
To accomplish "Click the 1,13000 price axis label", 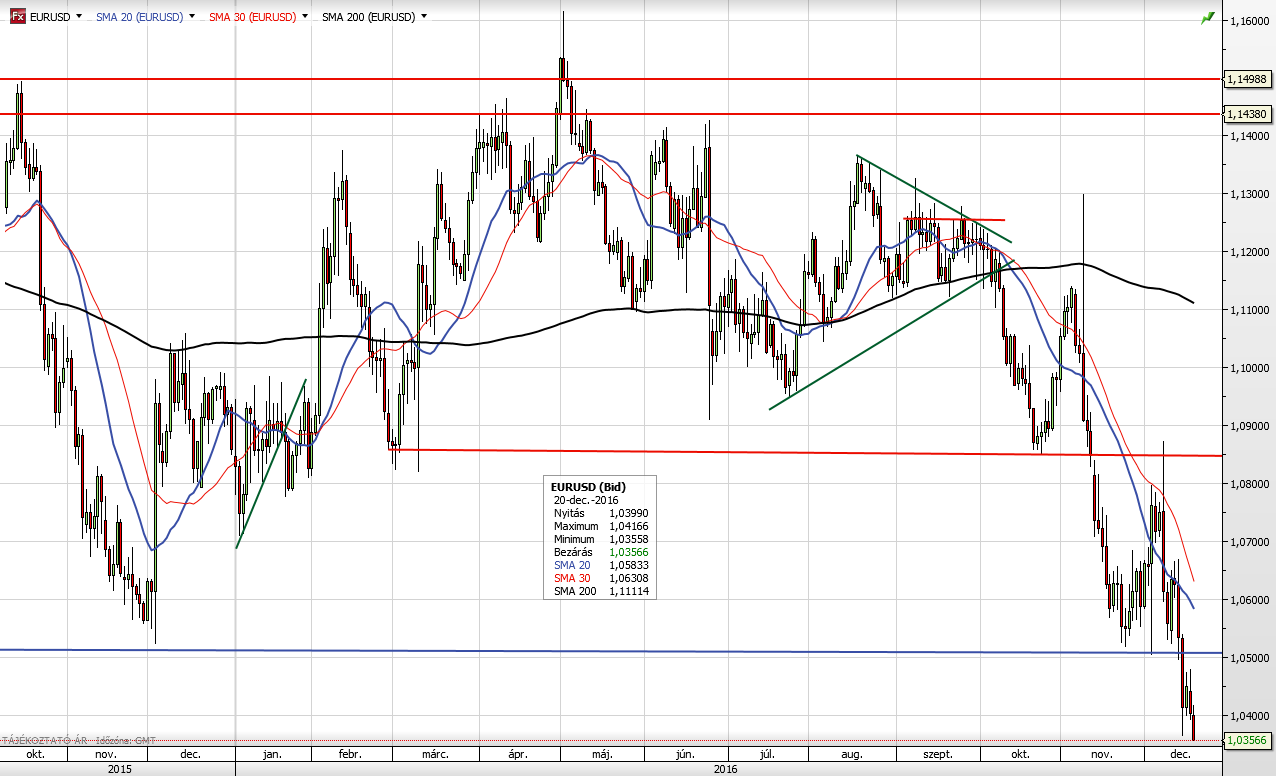I will coord(1249,194).
